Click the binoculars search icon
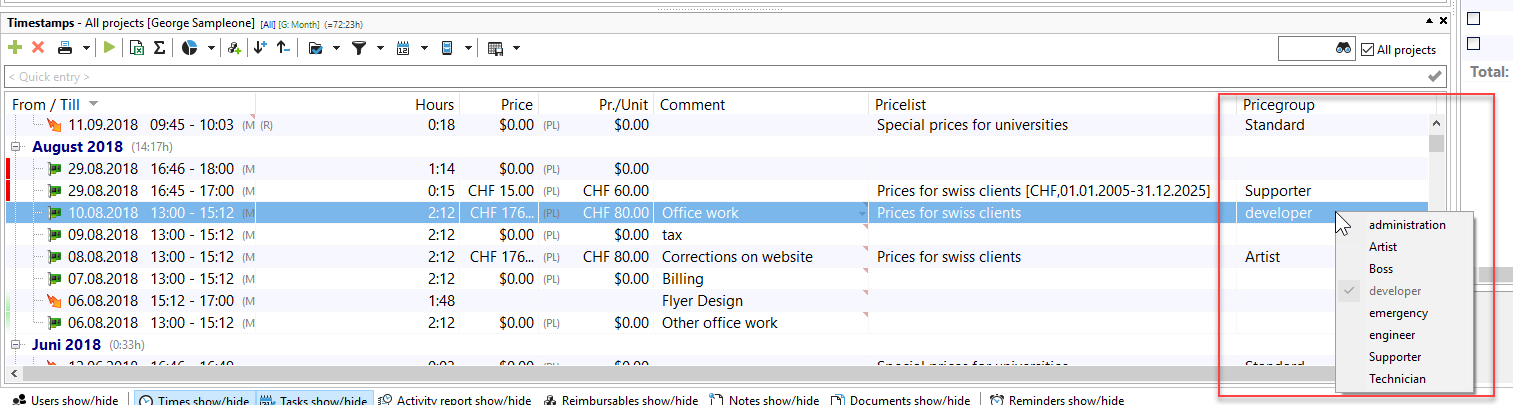The height and width of the screenshot is (405, 1513). click(x=1344, y=49)
